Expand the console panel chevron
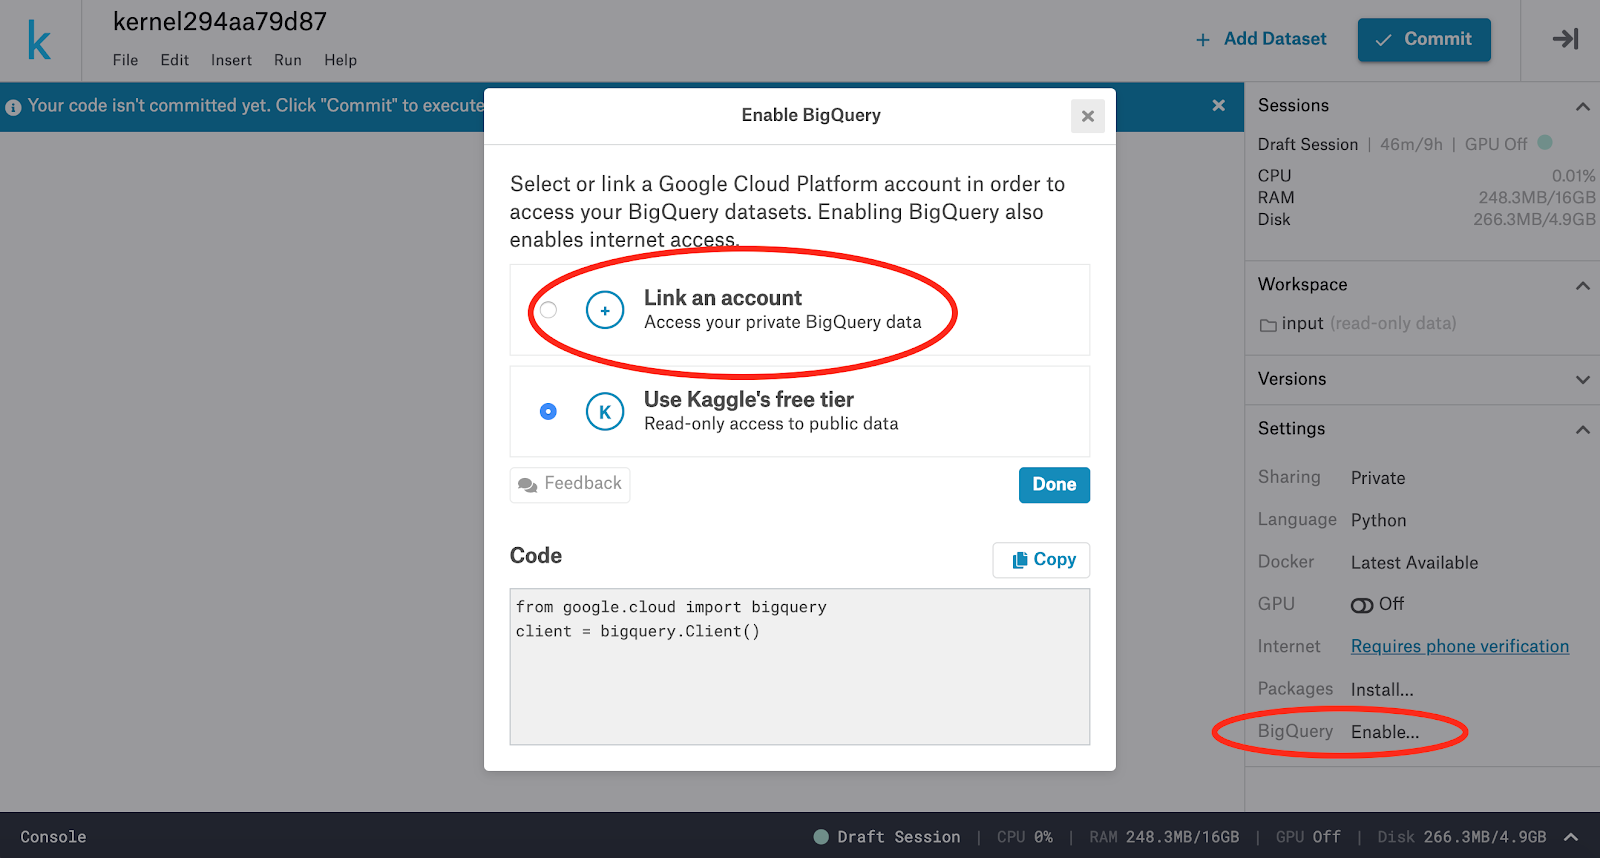The image size is (1600, 858). [x=1571, y=837]
